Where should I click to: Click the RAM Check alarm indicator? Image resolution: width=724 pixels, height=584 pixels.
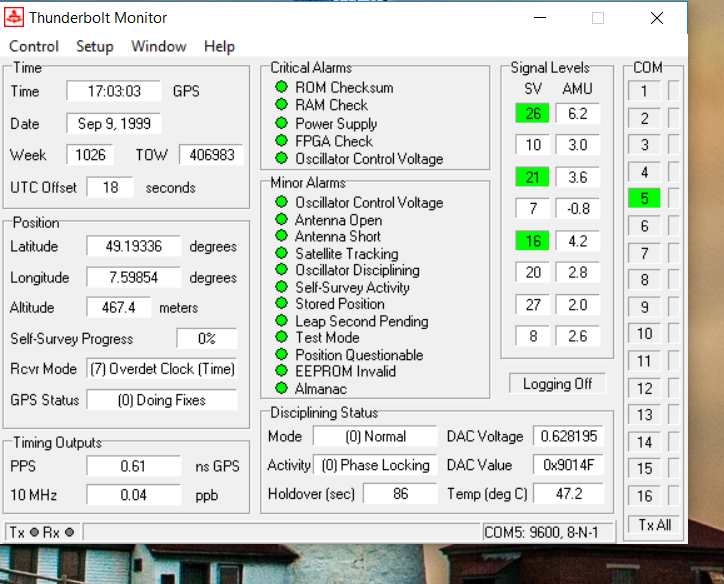coord(281,104)
